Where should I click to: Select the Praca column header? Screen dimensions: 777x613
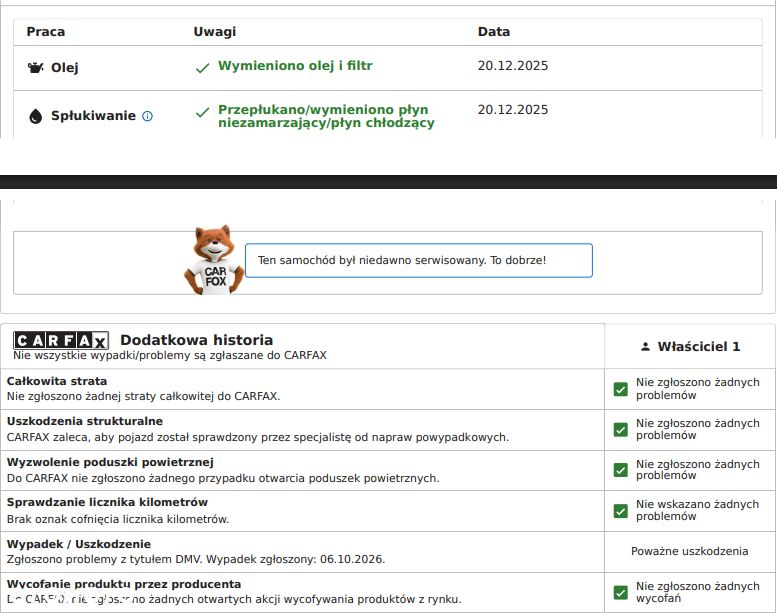(x=46, y=32)
